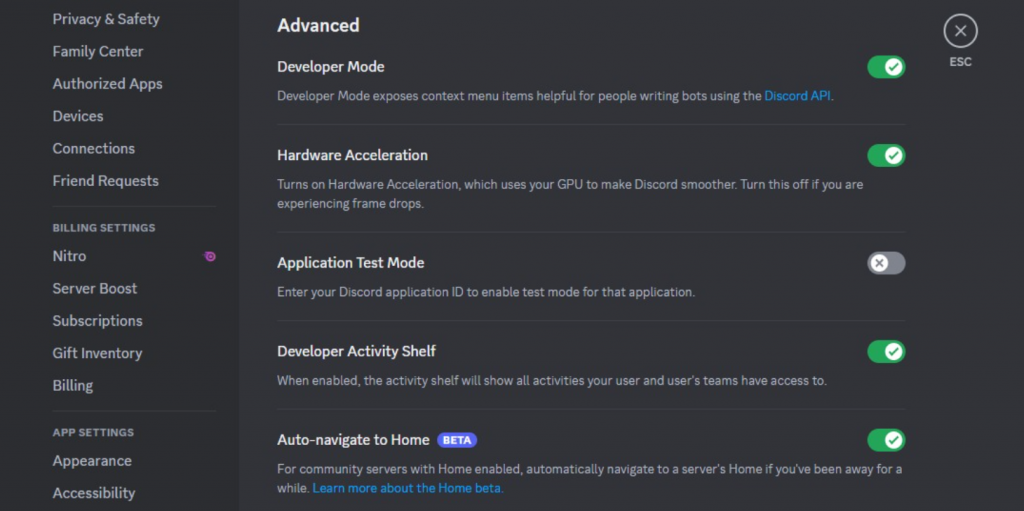
Task: Click the ESC close circle icon
Action: pyautogui.click(x=960, y=31)
